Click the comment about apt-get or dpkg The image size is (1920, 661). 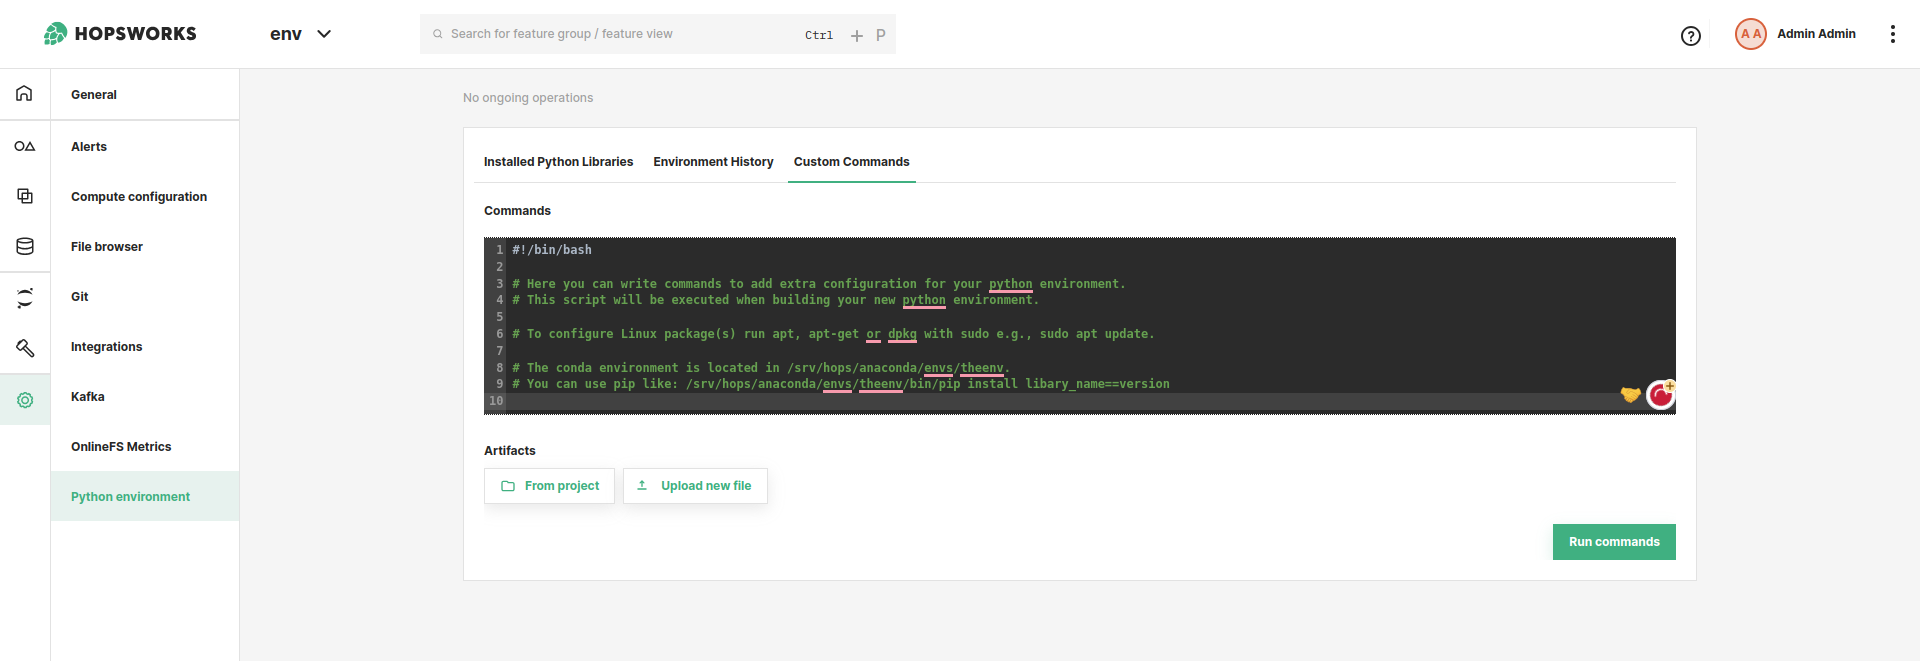pos(833,334)
